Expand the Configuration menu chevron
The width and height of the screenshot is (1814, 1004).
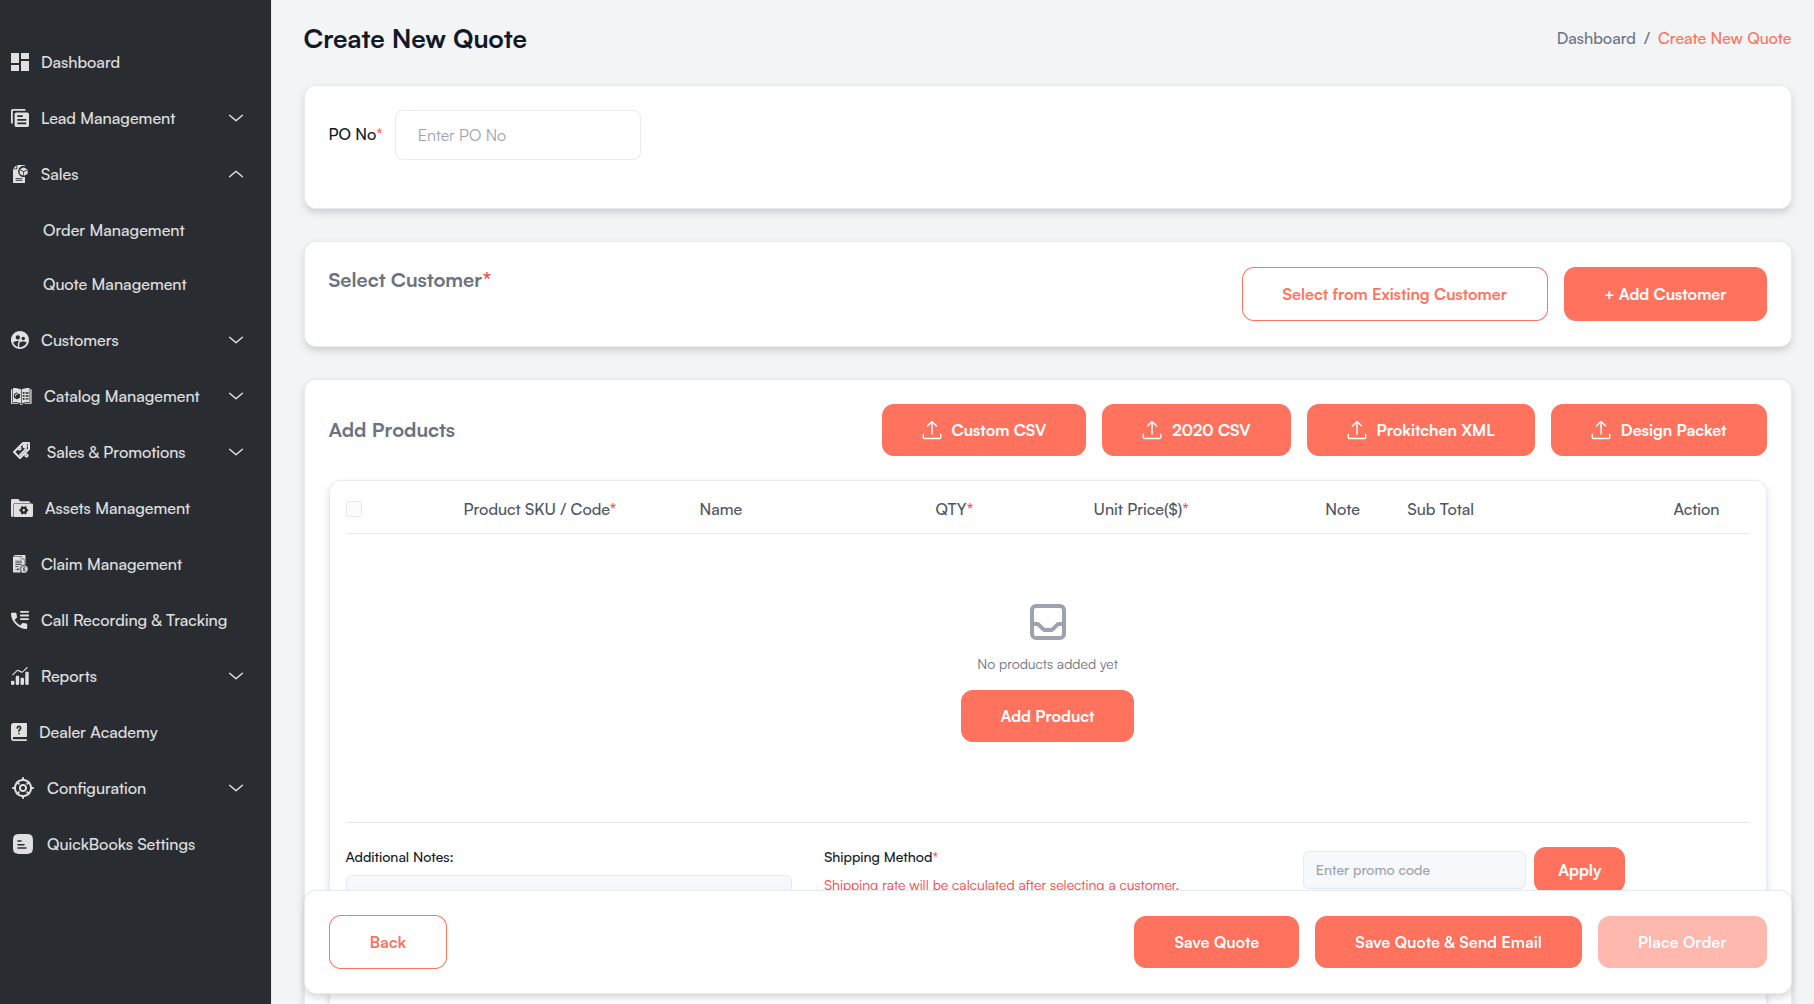[236, 788]
